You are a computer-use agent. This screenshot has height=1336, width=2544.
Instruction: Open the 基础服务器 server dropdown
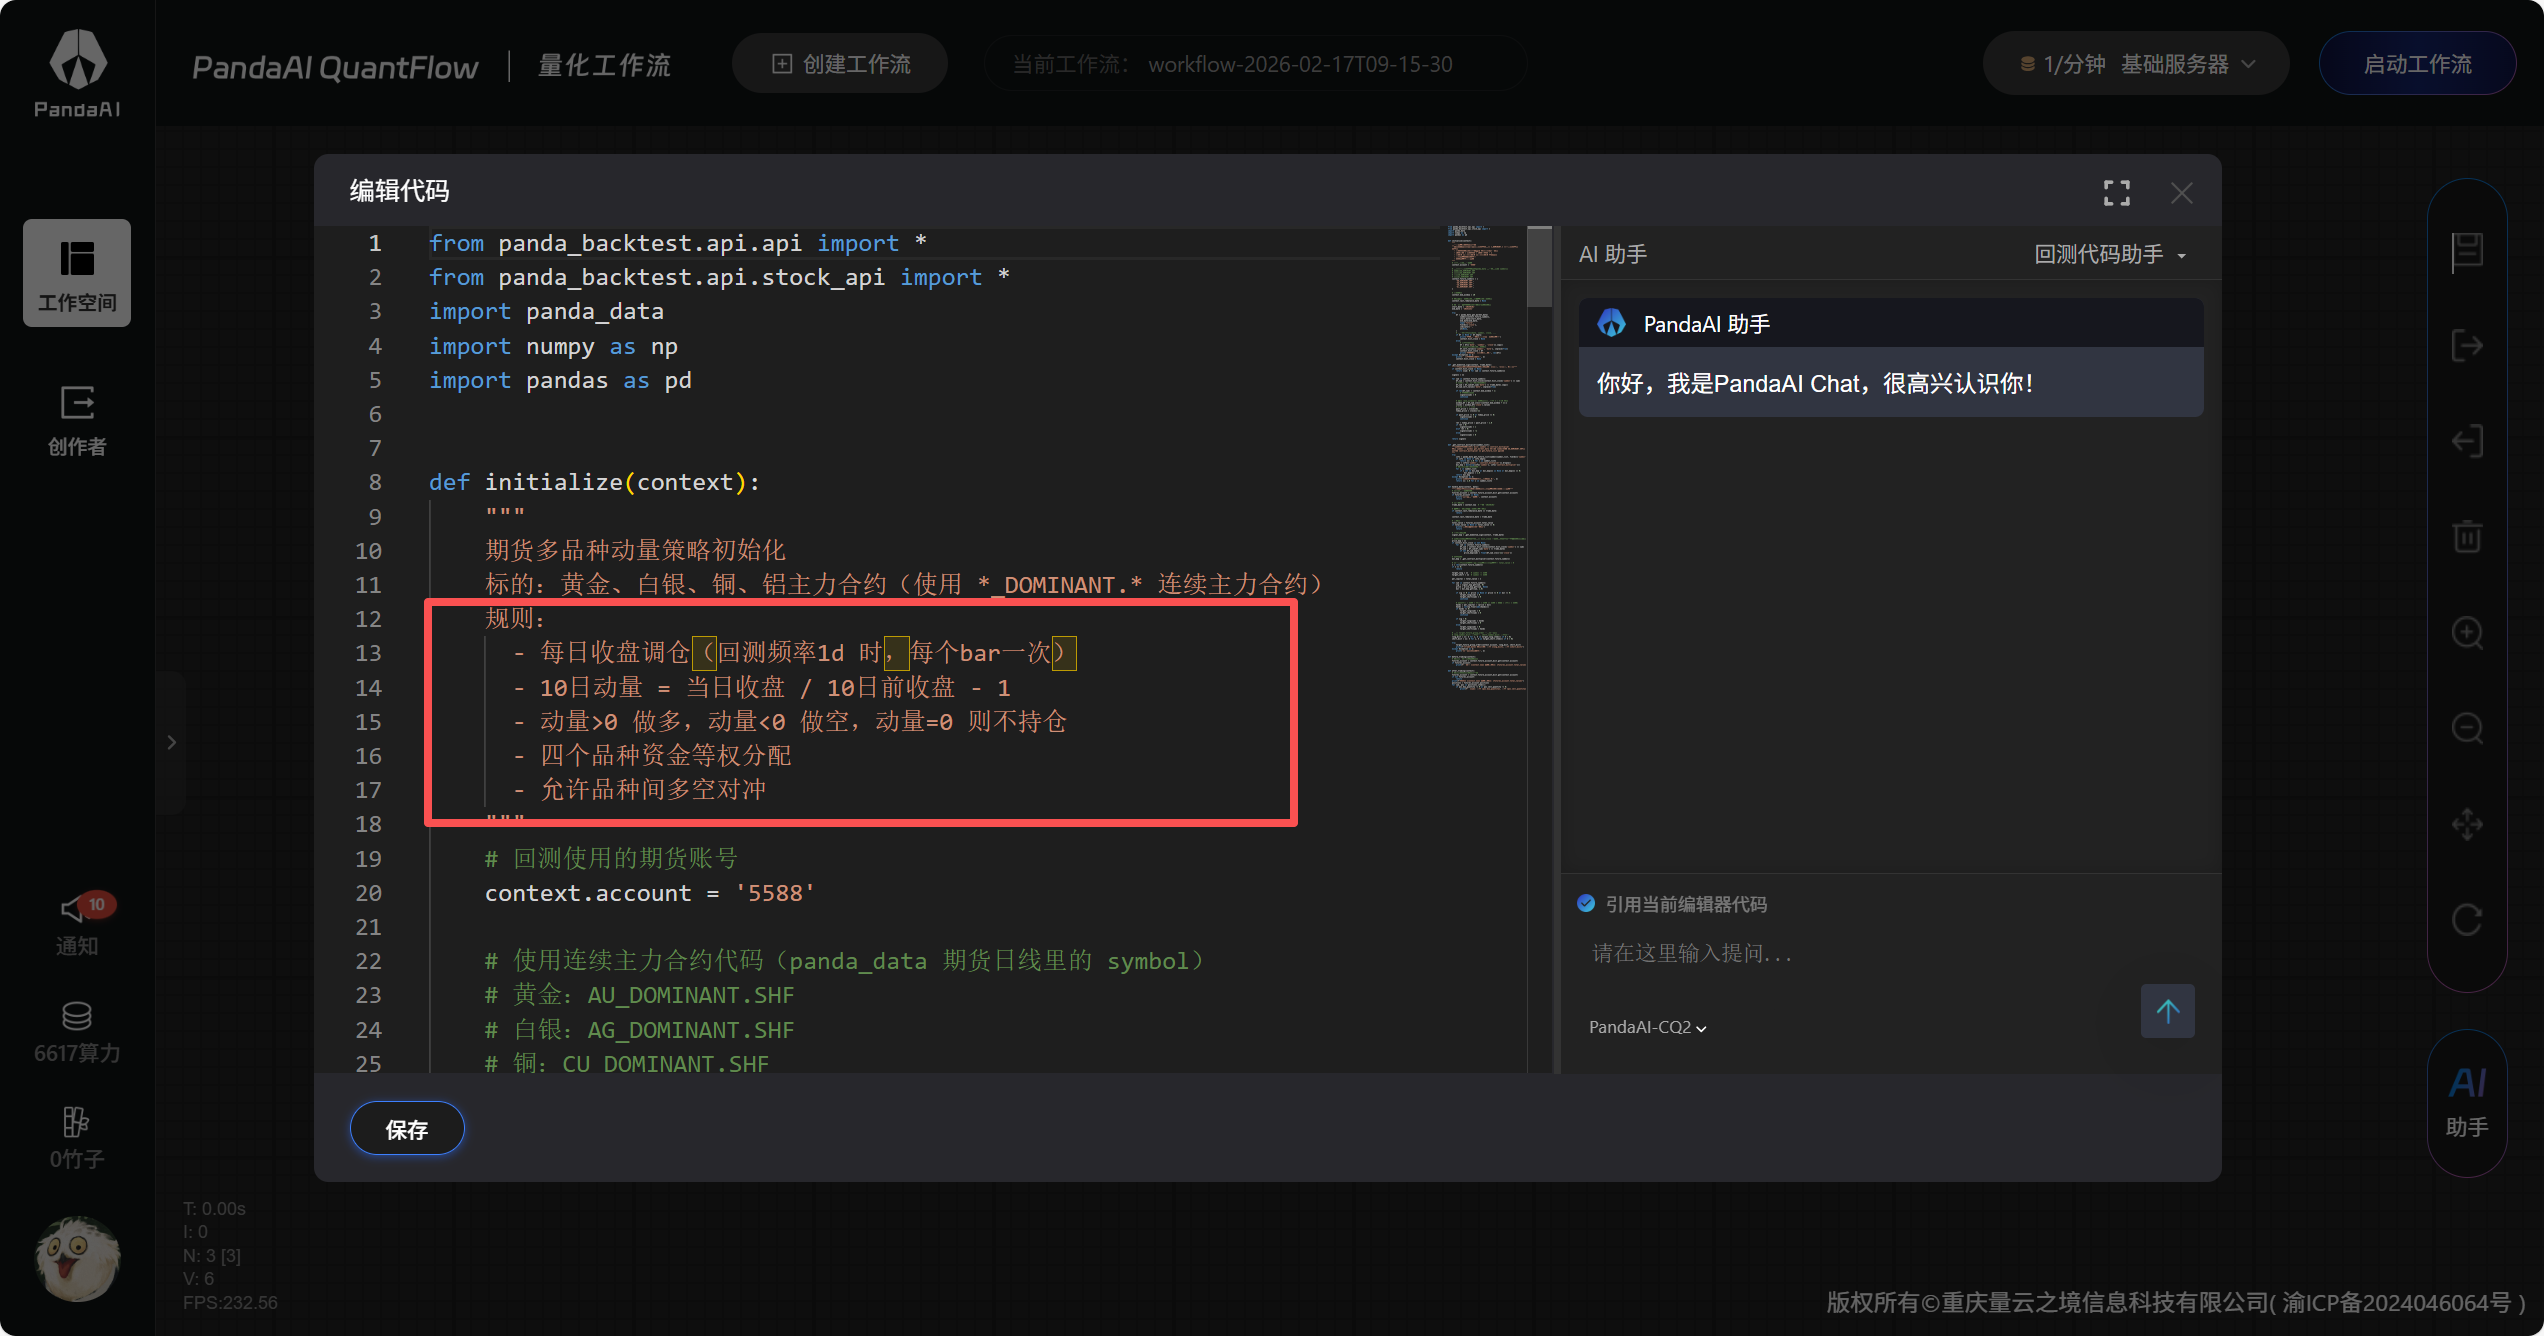tap(2136, 64)
